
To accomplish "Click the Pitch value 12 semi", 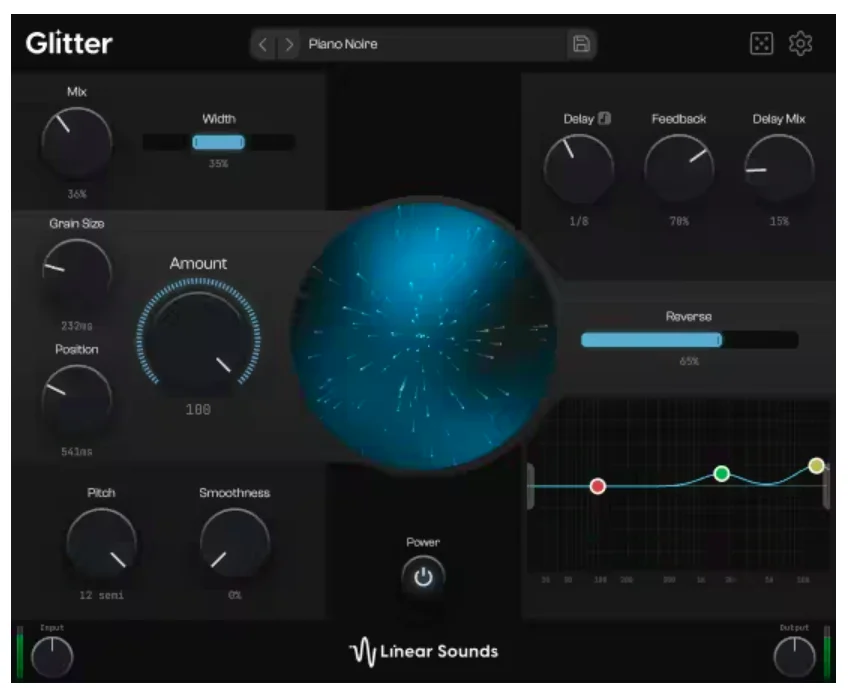I will (101, 596).
